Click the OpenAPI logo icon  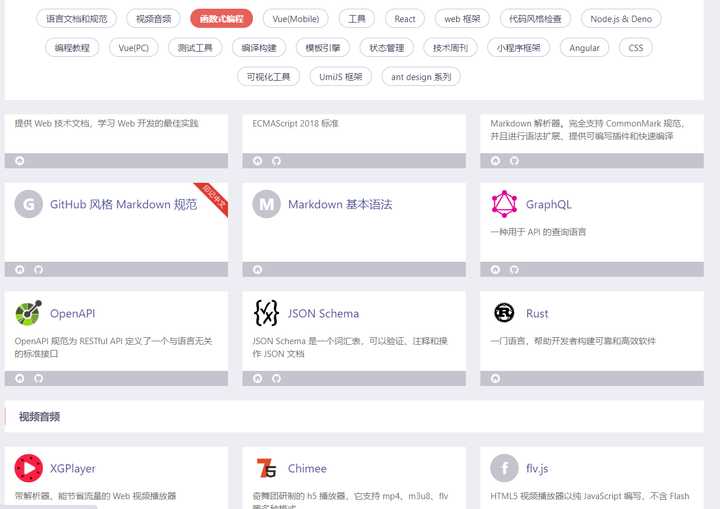28,313
